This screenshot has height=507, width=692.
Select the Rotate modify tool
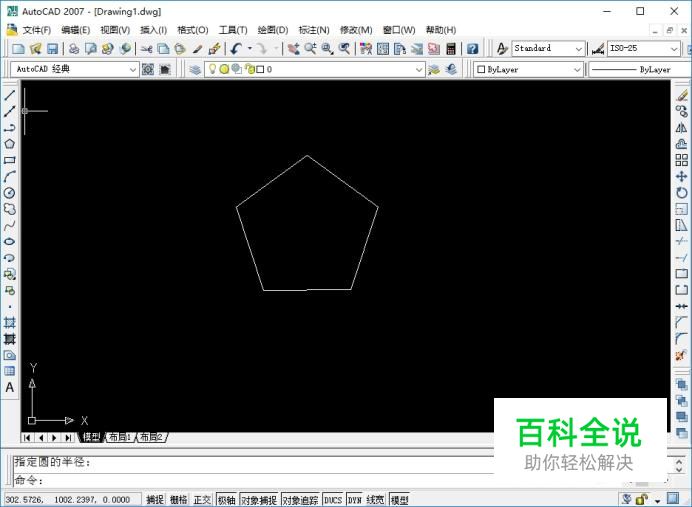(682, 193)
